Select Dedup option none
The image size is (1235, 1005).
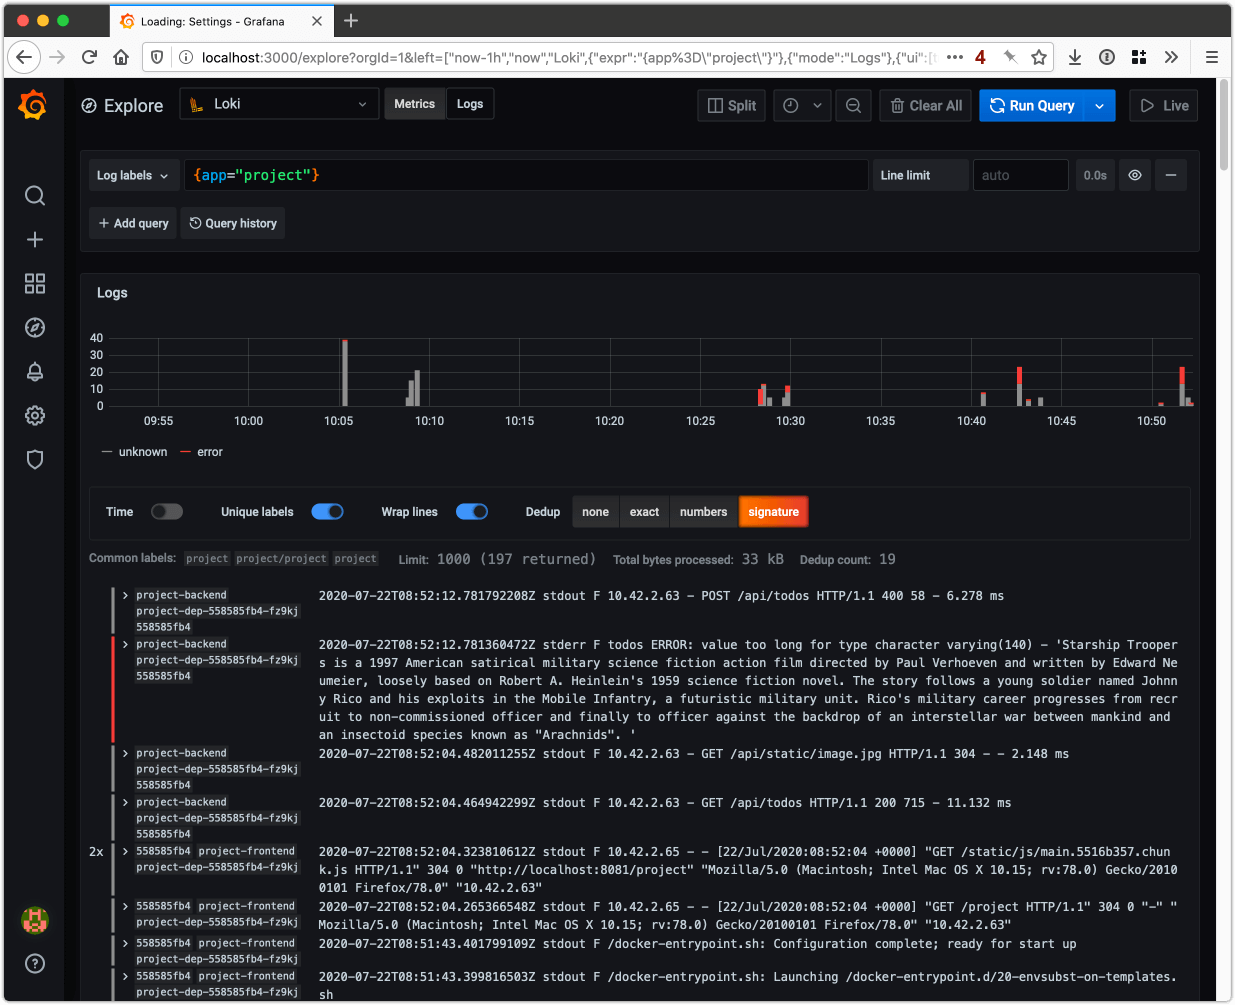coord(596,512)
